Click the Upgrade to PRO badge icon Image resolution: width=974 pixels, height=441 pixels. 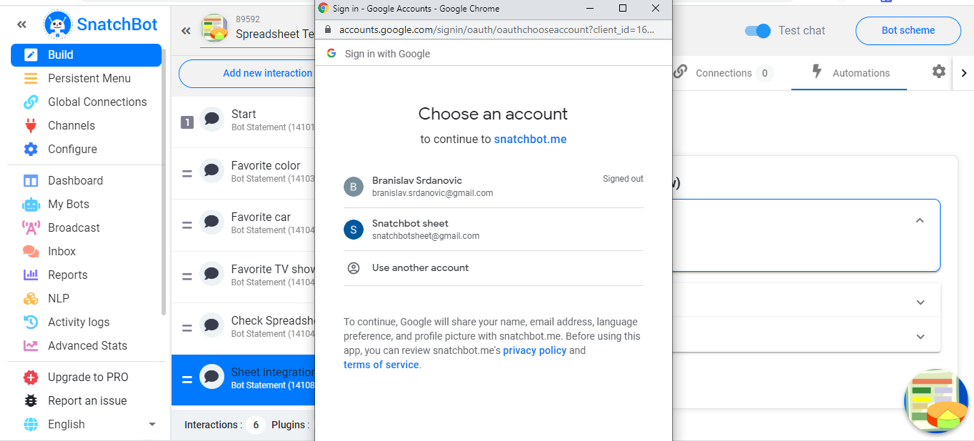pos(30,377)
